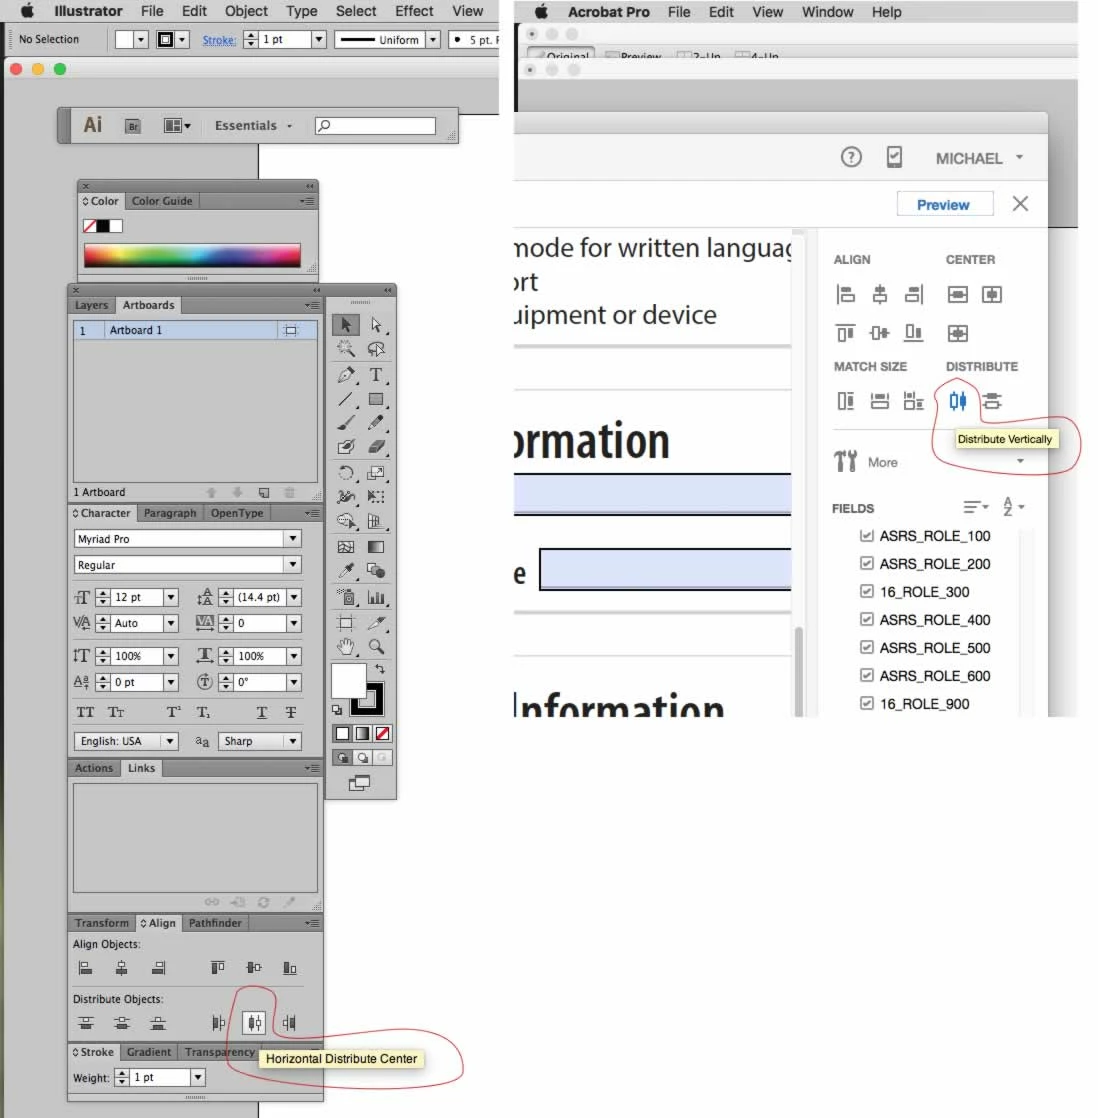1098x1118 pixels.
Task: Toggle ASRS_ROLE_100 field checkbox
Action: (x=867, y=535)
